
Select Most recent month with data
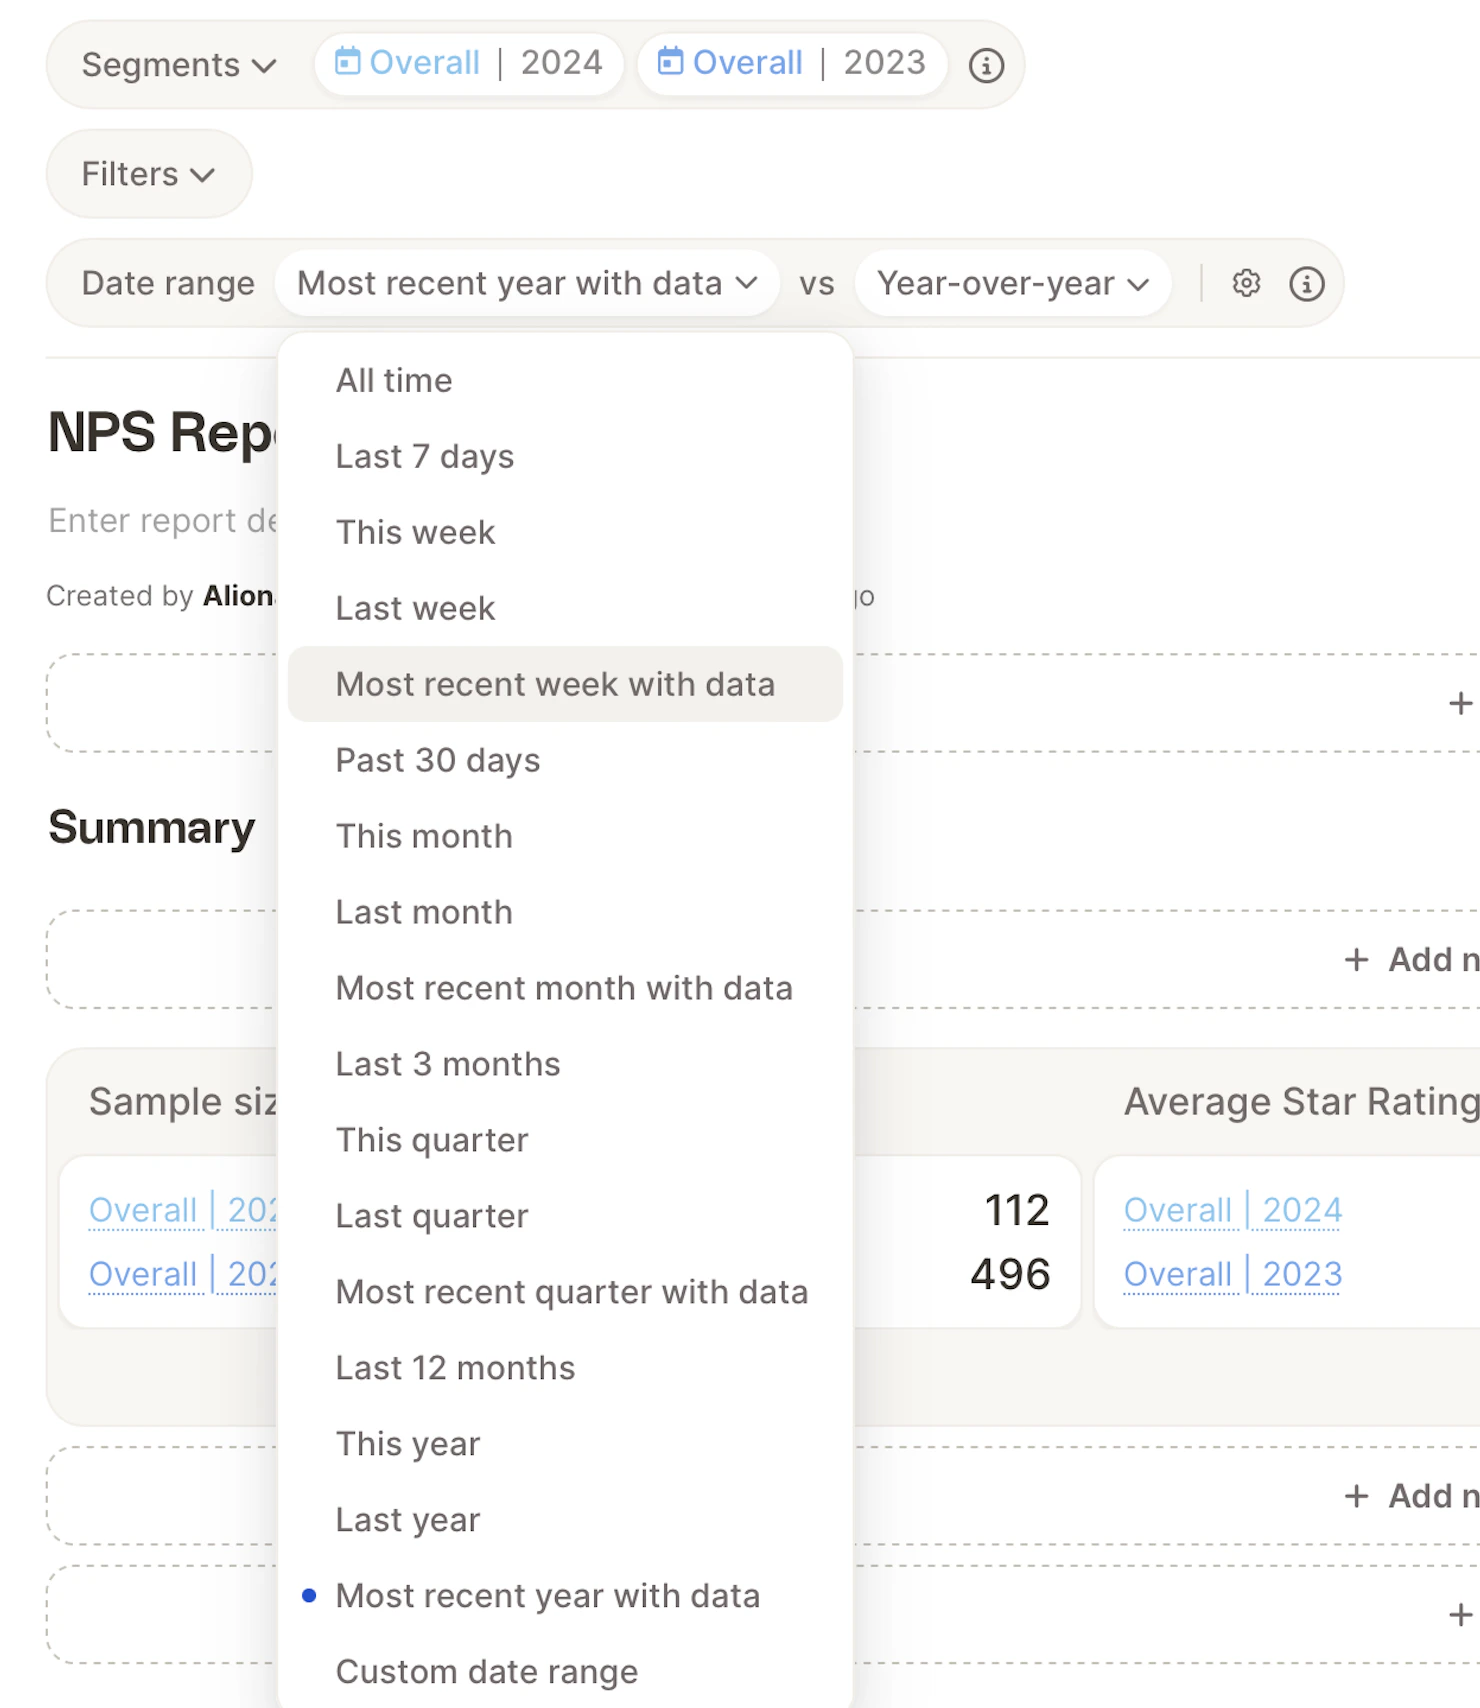[565, 989]
